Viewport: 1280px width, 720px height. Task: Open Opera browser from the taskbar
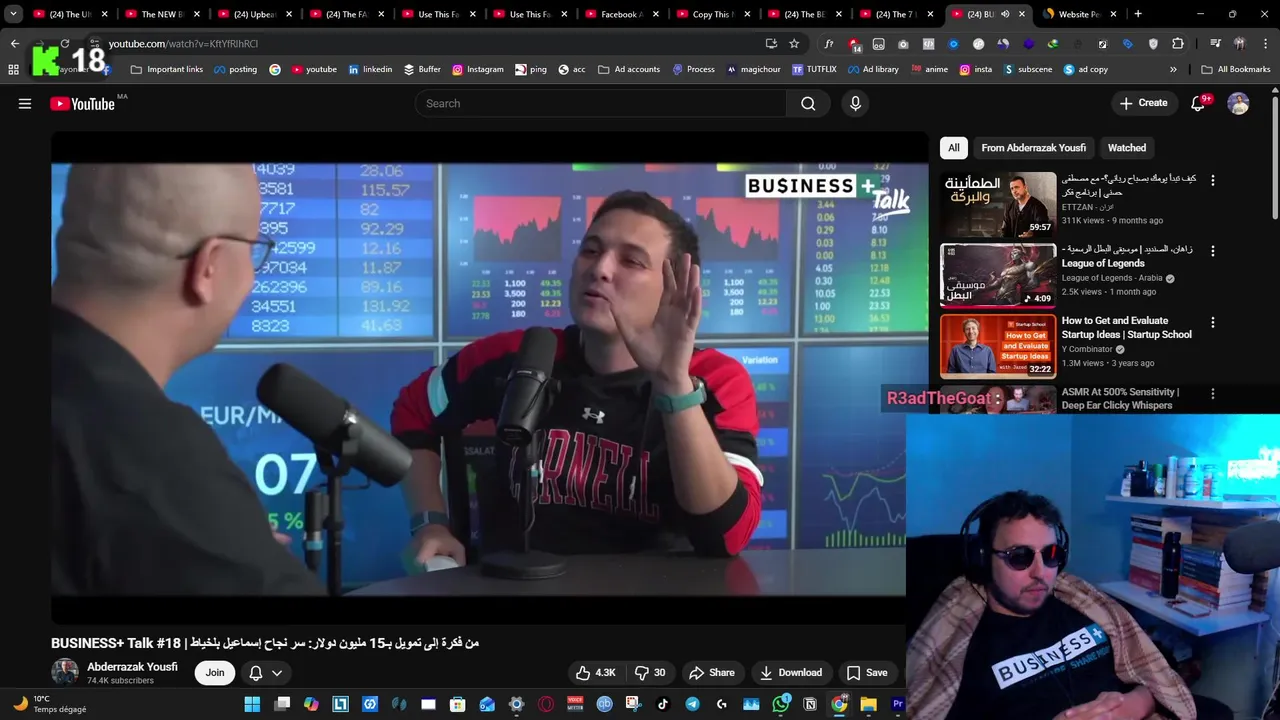546,704
